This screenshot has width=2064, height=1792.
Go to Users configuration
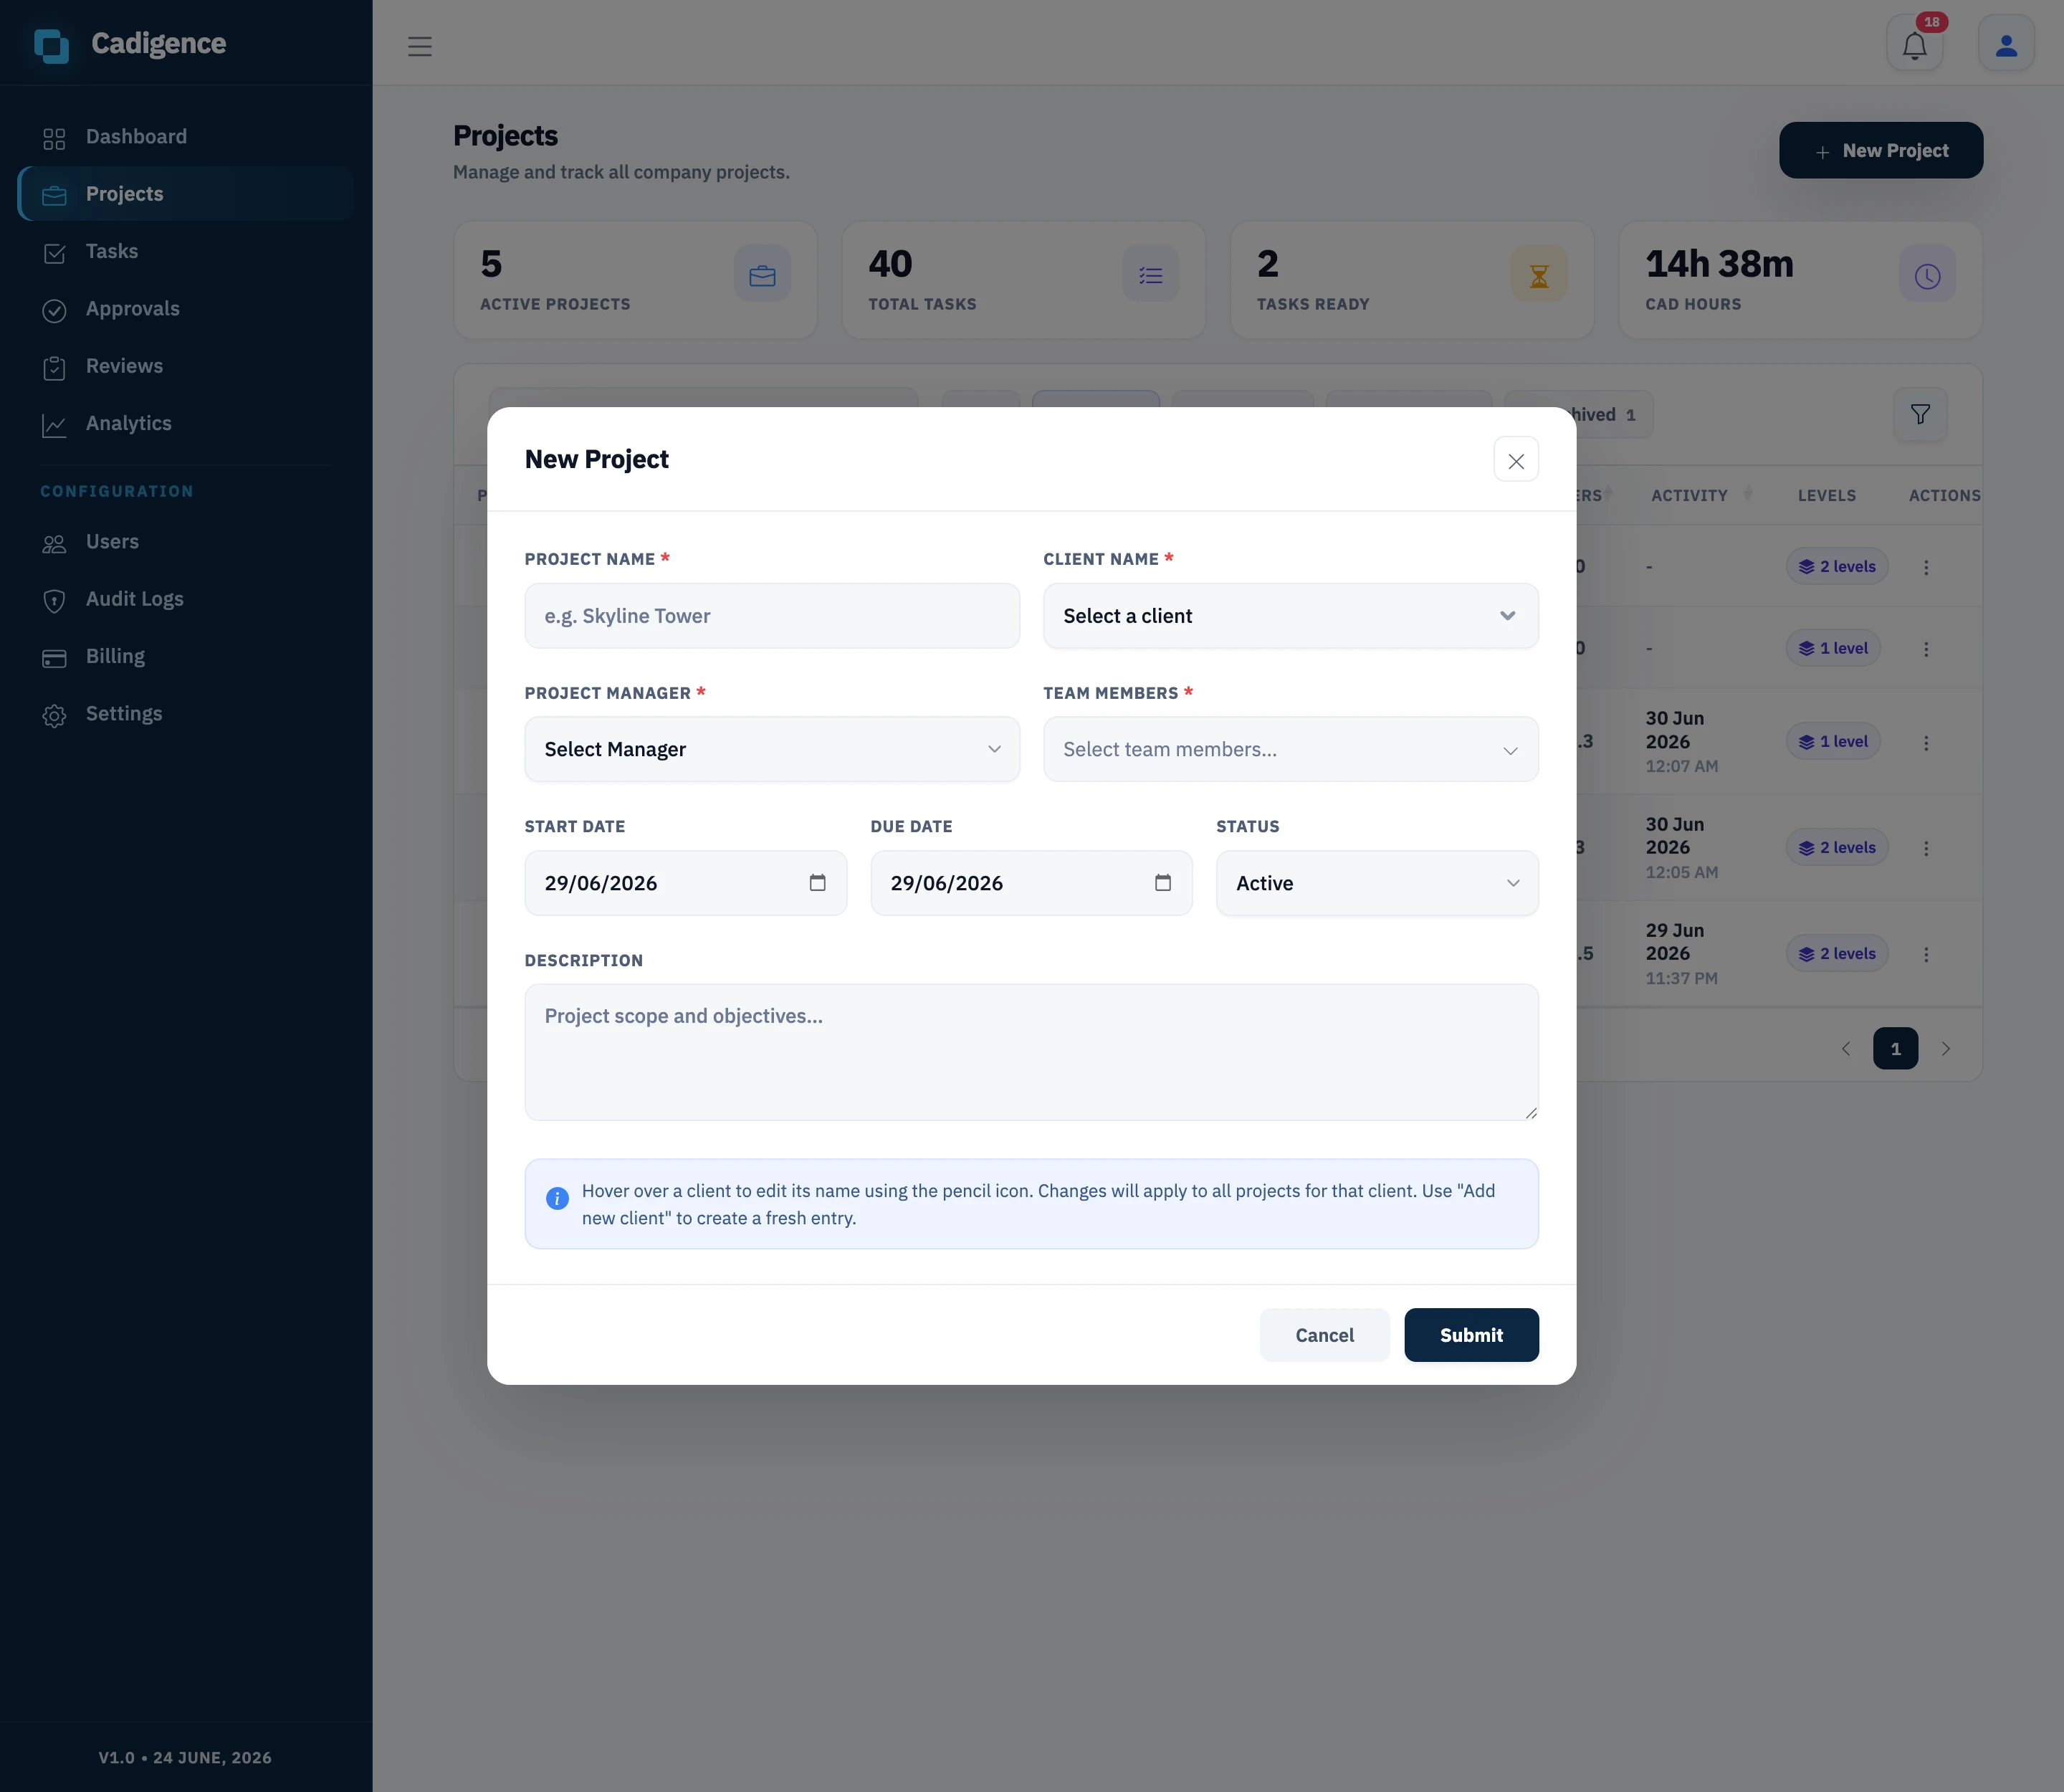click(186, 542)
